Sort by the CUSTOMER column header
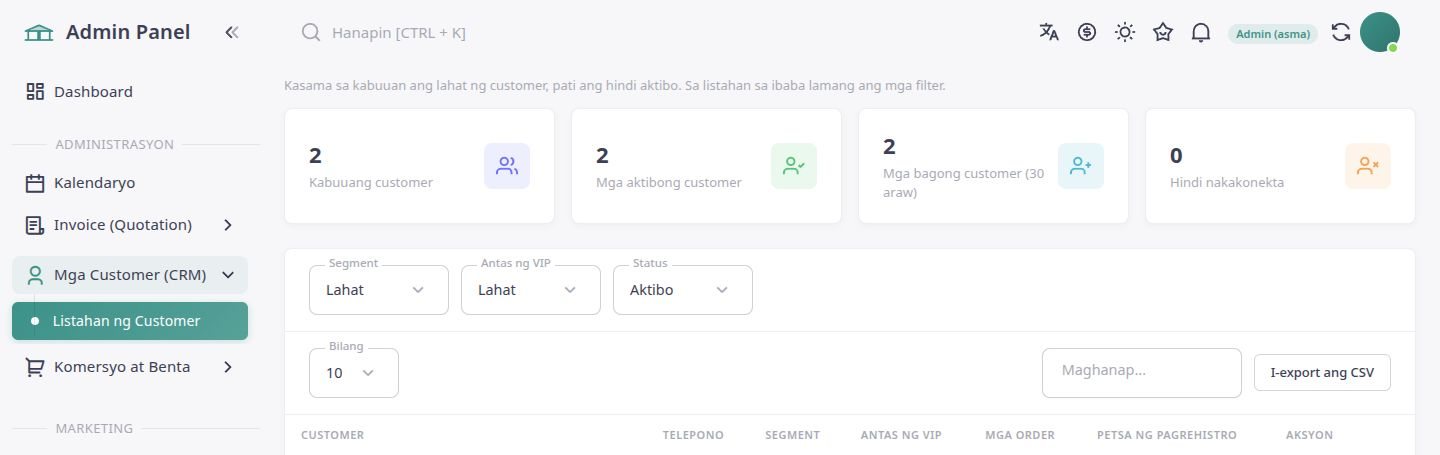 pos(333,435)
